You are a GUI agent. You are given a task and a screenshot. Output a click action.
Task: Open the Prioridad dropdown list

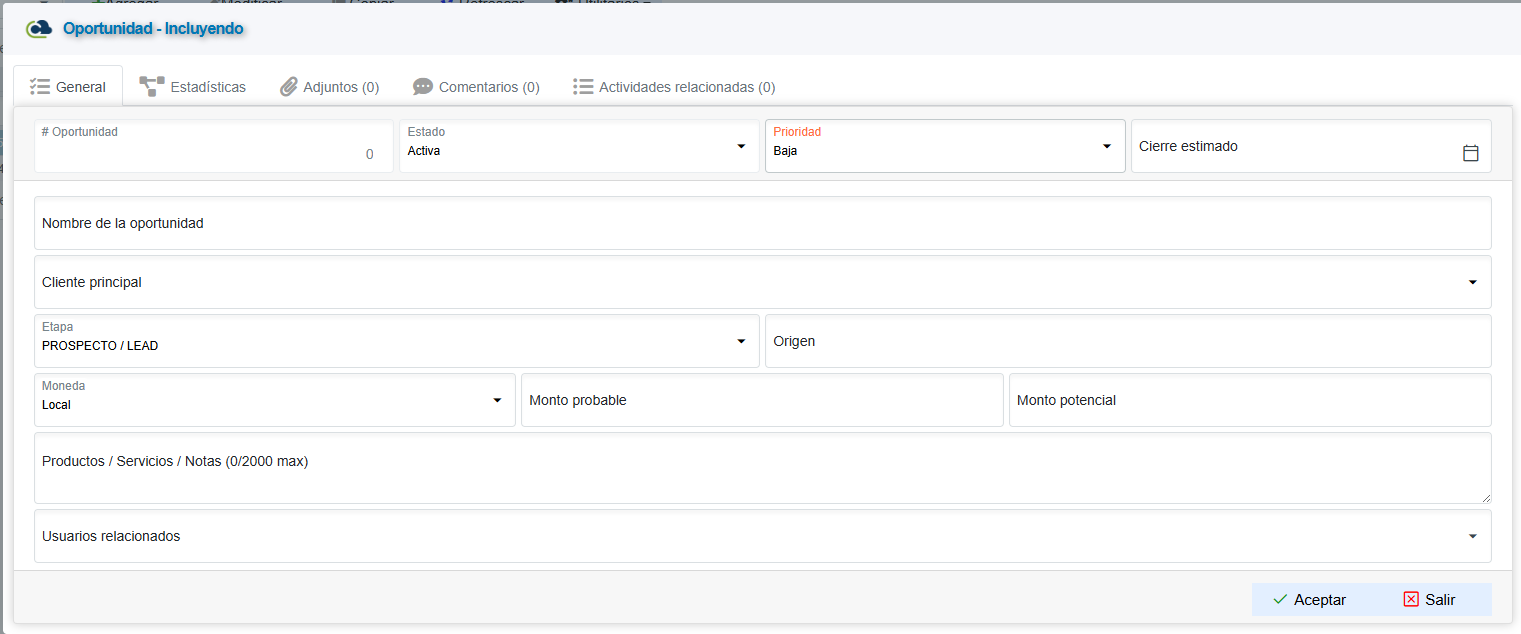(x=1106, y=147)
